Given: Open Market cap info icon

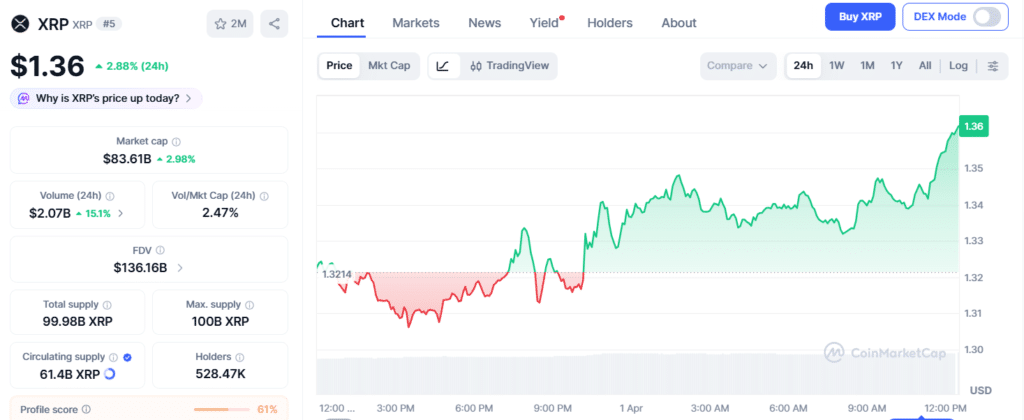Looking at the screenshot, I should [176, 141].
